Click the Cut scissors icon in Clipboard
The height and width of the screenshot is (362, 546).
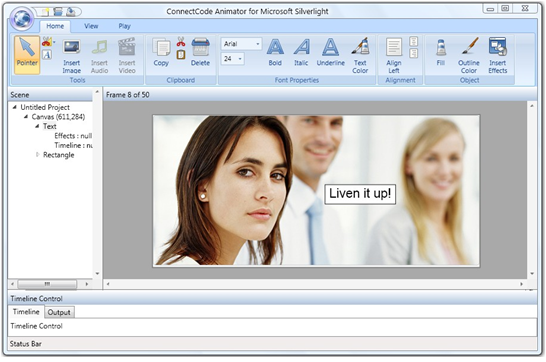(x=181, y=42)
